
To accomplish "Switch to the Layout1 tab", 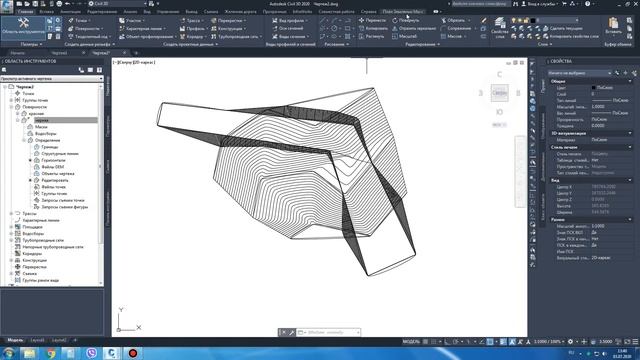I will click(x=38, y=340).
